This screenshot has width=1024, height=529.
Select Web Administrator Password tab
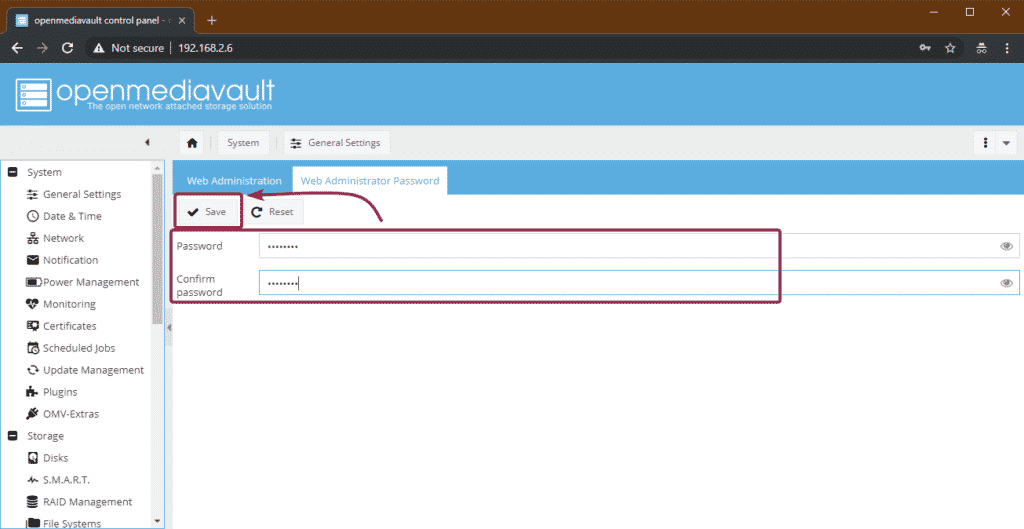[x=370, y=181]
